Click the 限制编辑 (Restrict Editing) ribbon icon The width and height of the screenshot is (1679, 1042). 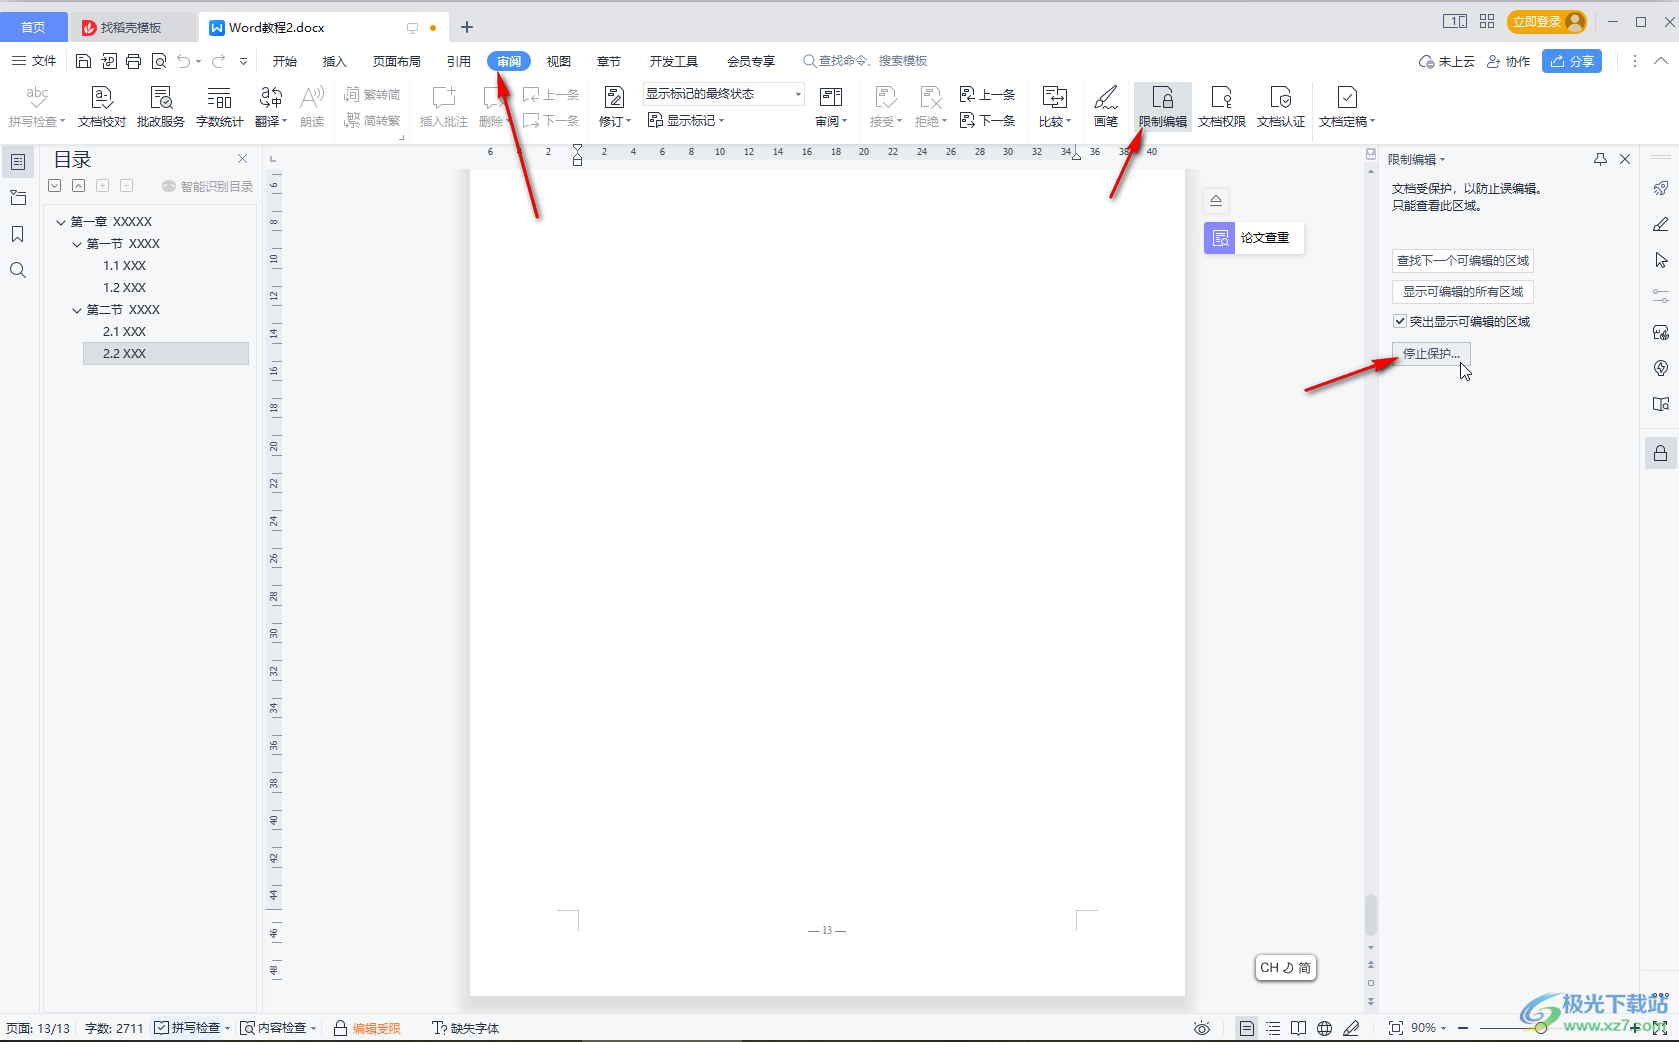coord(1162,106)
